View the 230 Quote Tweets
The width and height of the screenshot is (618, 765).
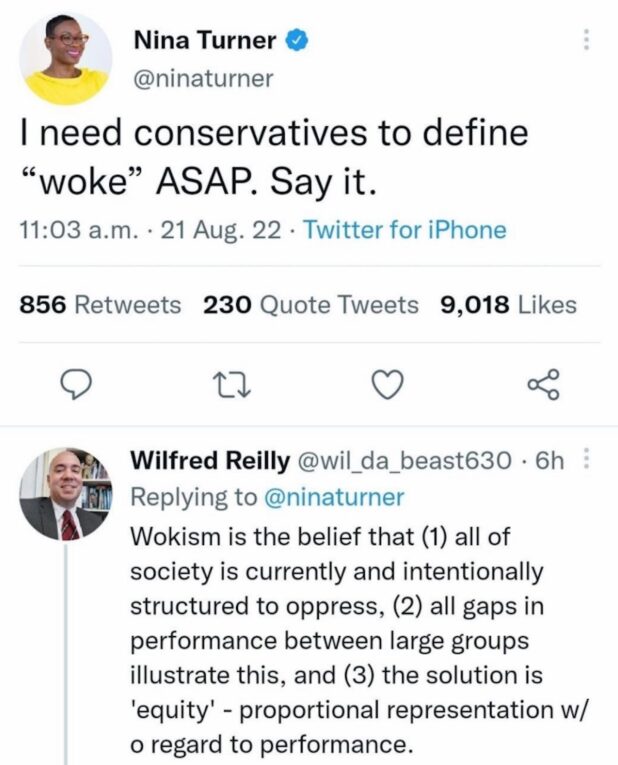[310, 304]
